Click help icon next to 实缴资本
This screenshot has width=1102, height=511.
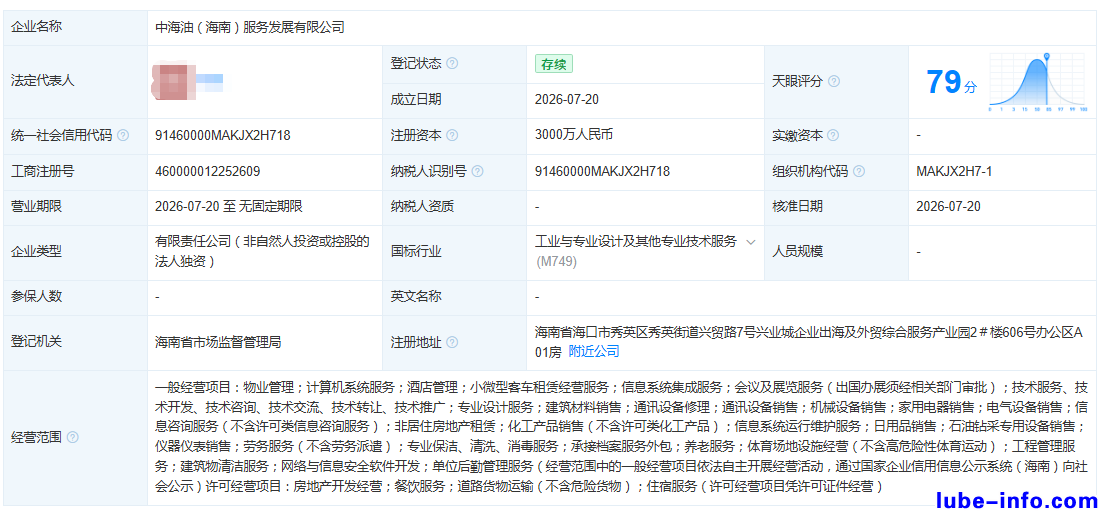coord(834,136)
